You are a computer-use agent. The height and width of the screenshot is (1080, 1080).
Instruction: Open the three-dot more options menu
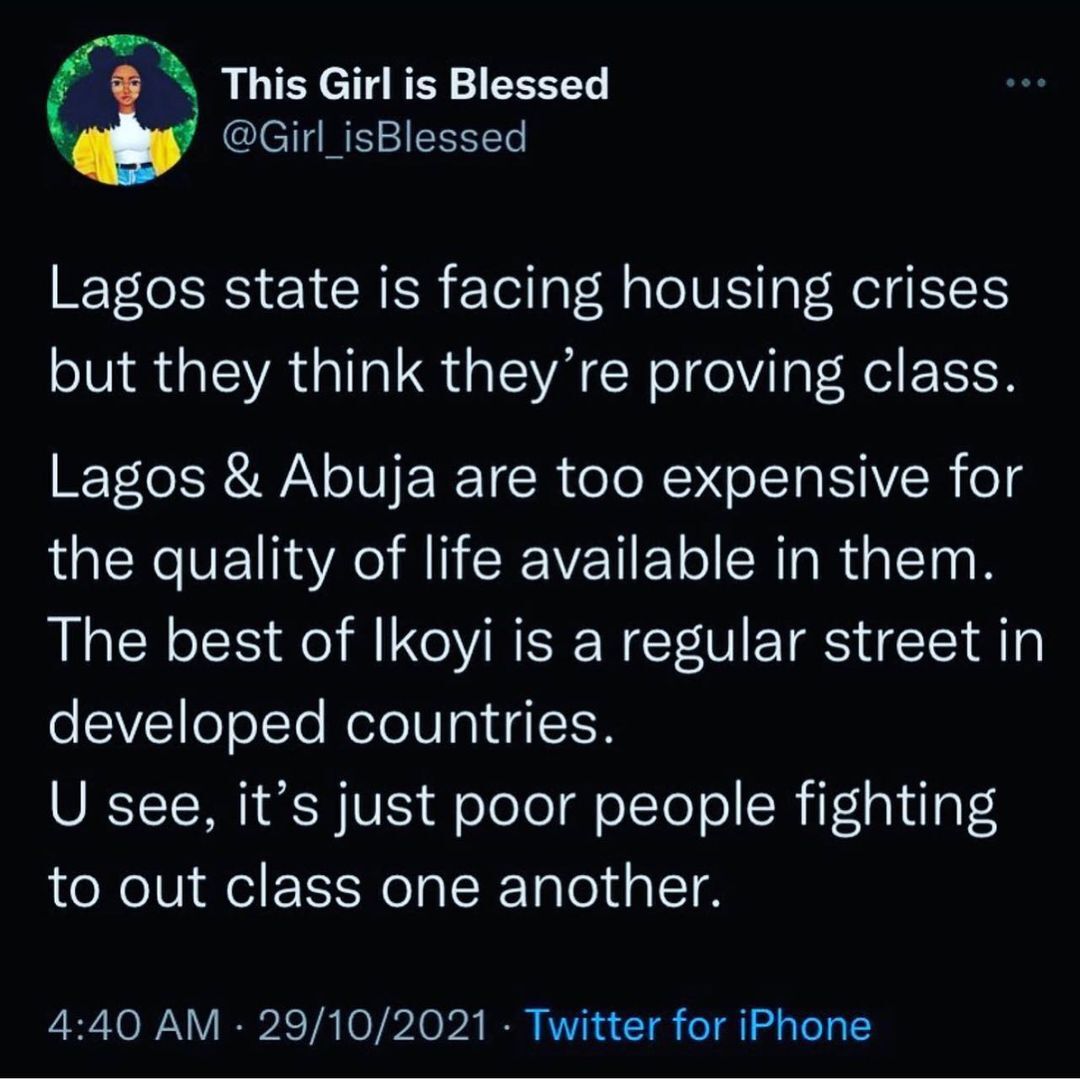point(1026,83)
